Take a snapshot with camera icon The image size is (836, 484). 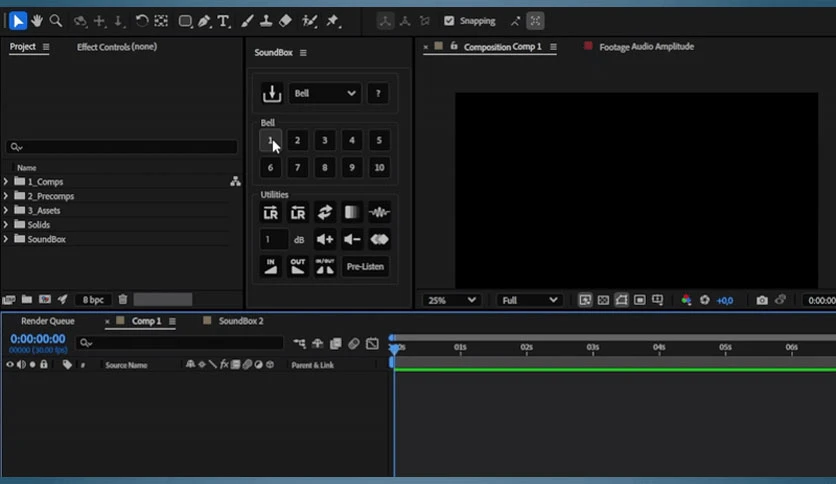pyautogui.click(x=762, y=300)
